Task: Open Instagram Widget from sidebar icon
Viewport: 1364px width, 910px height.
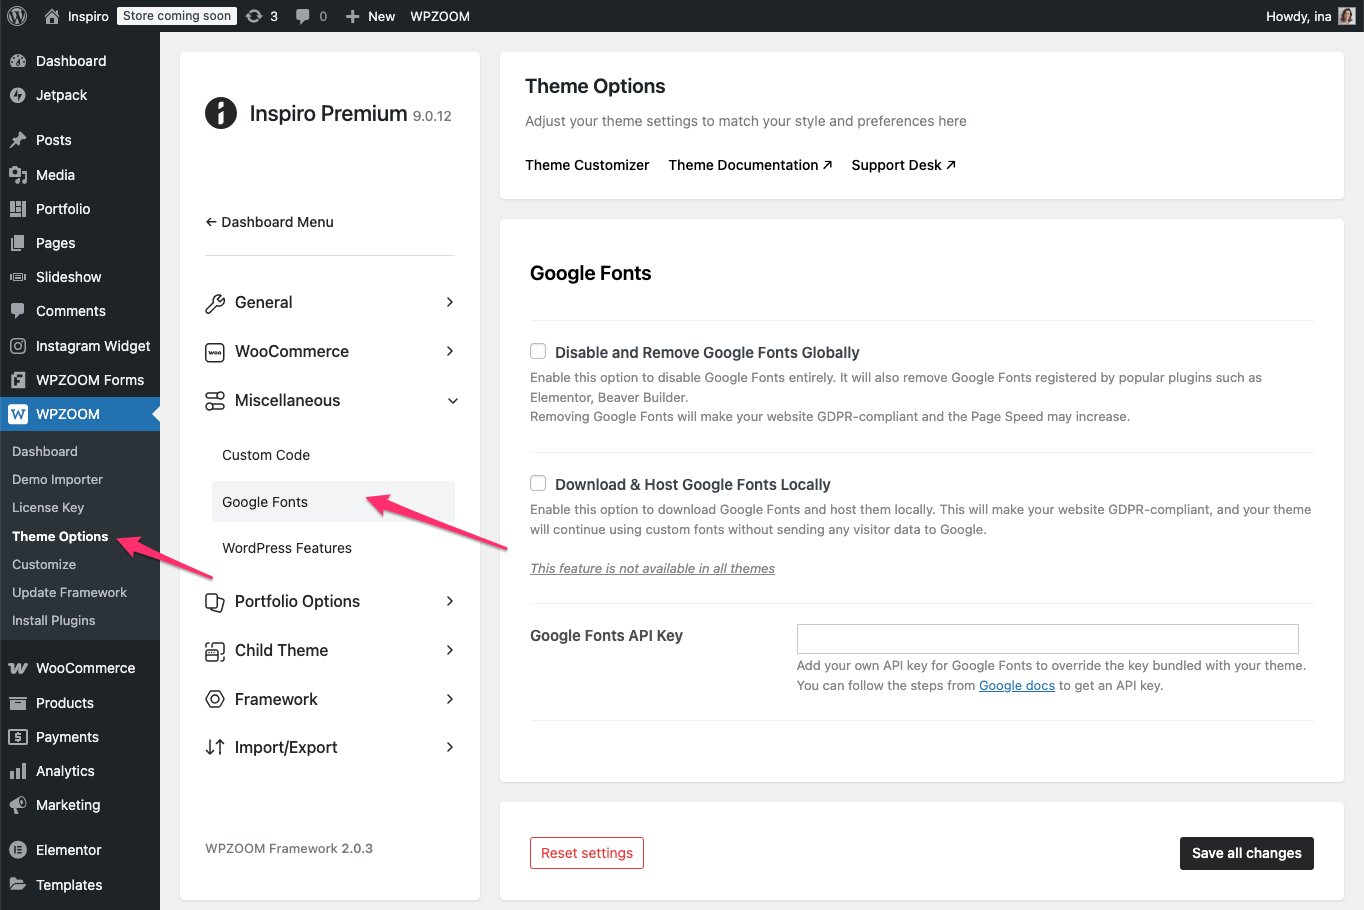Action: pos(17,346)
